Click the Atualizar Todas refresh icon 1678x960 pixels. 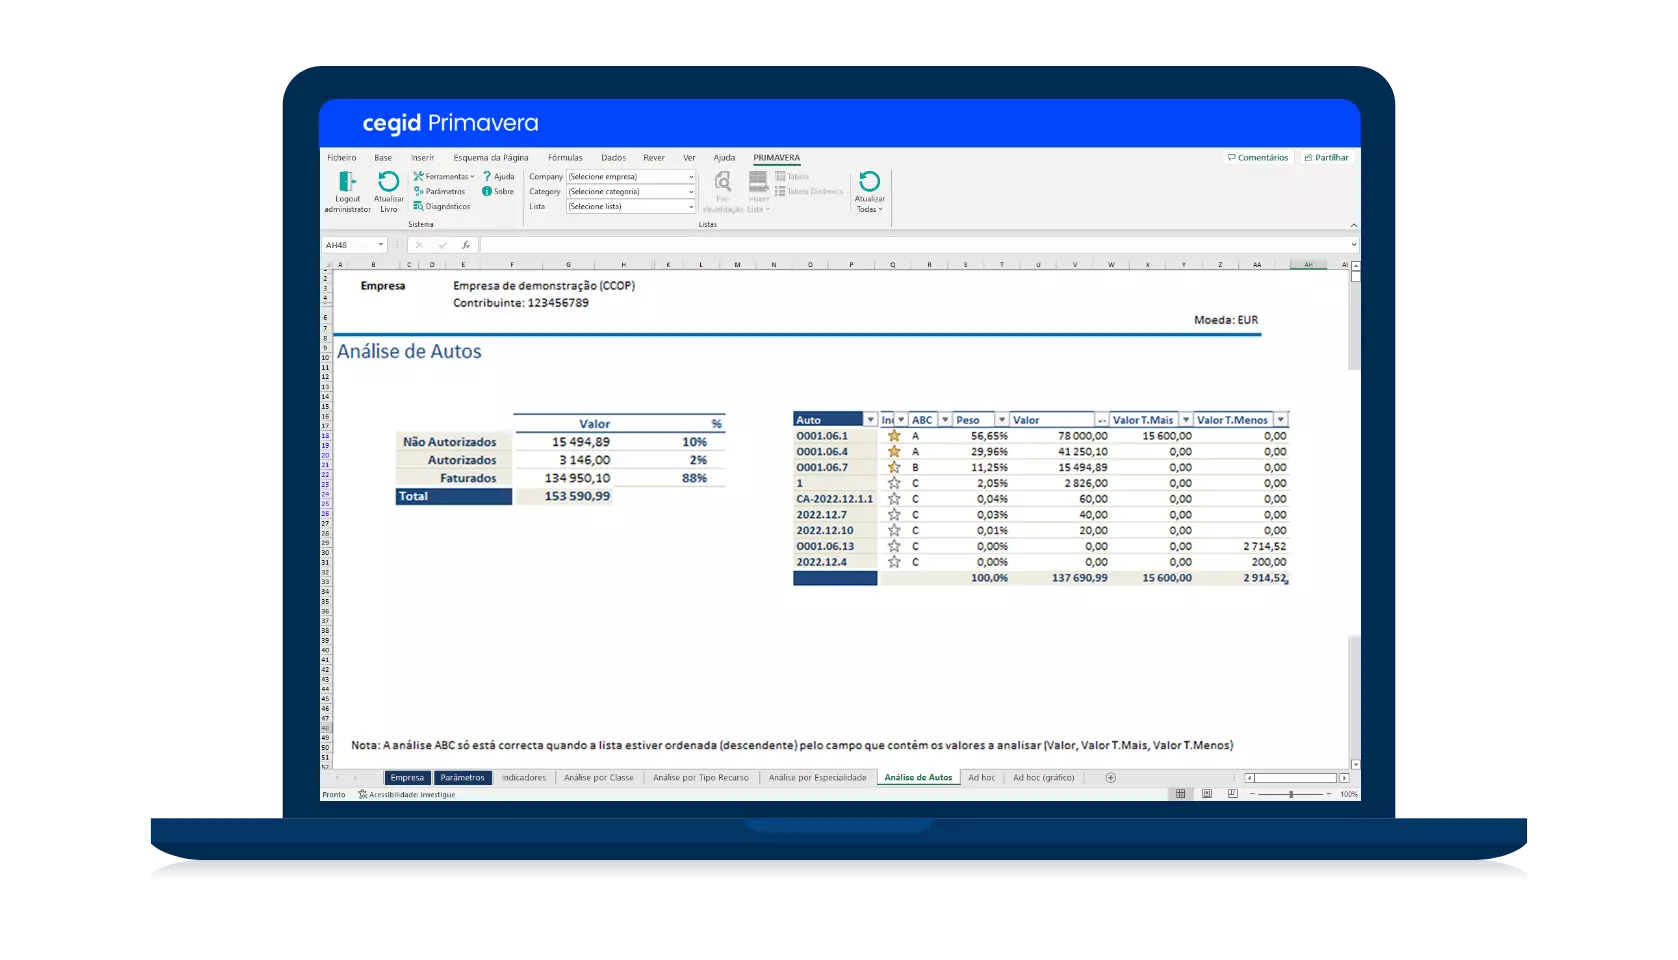(869, 181)
